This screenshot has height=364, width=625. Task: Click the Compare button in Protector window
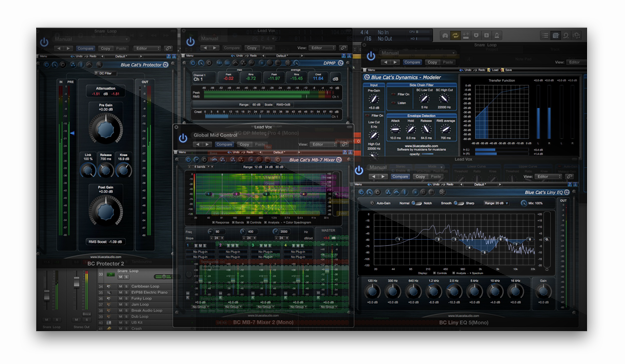[85, 48]
